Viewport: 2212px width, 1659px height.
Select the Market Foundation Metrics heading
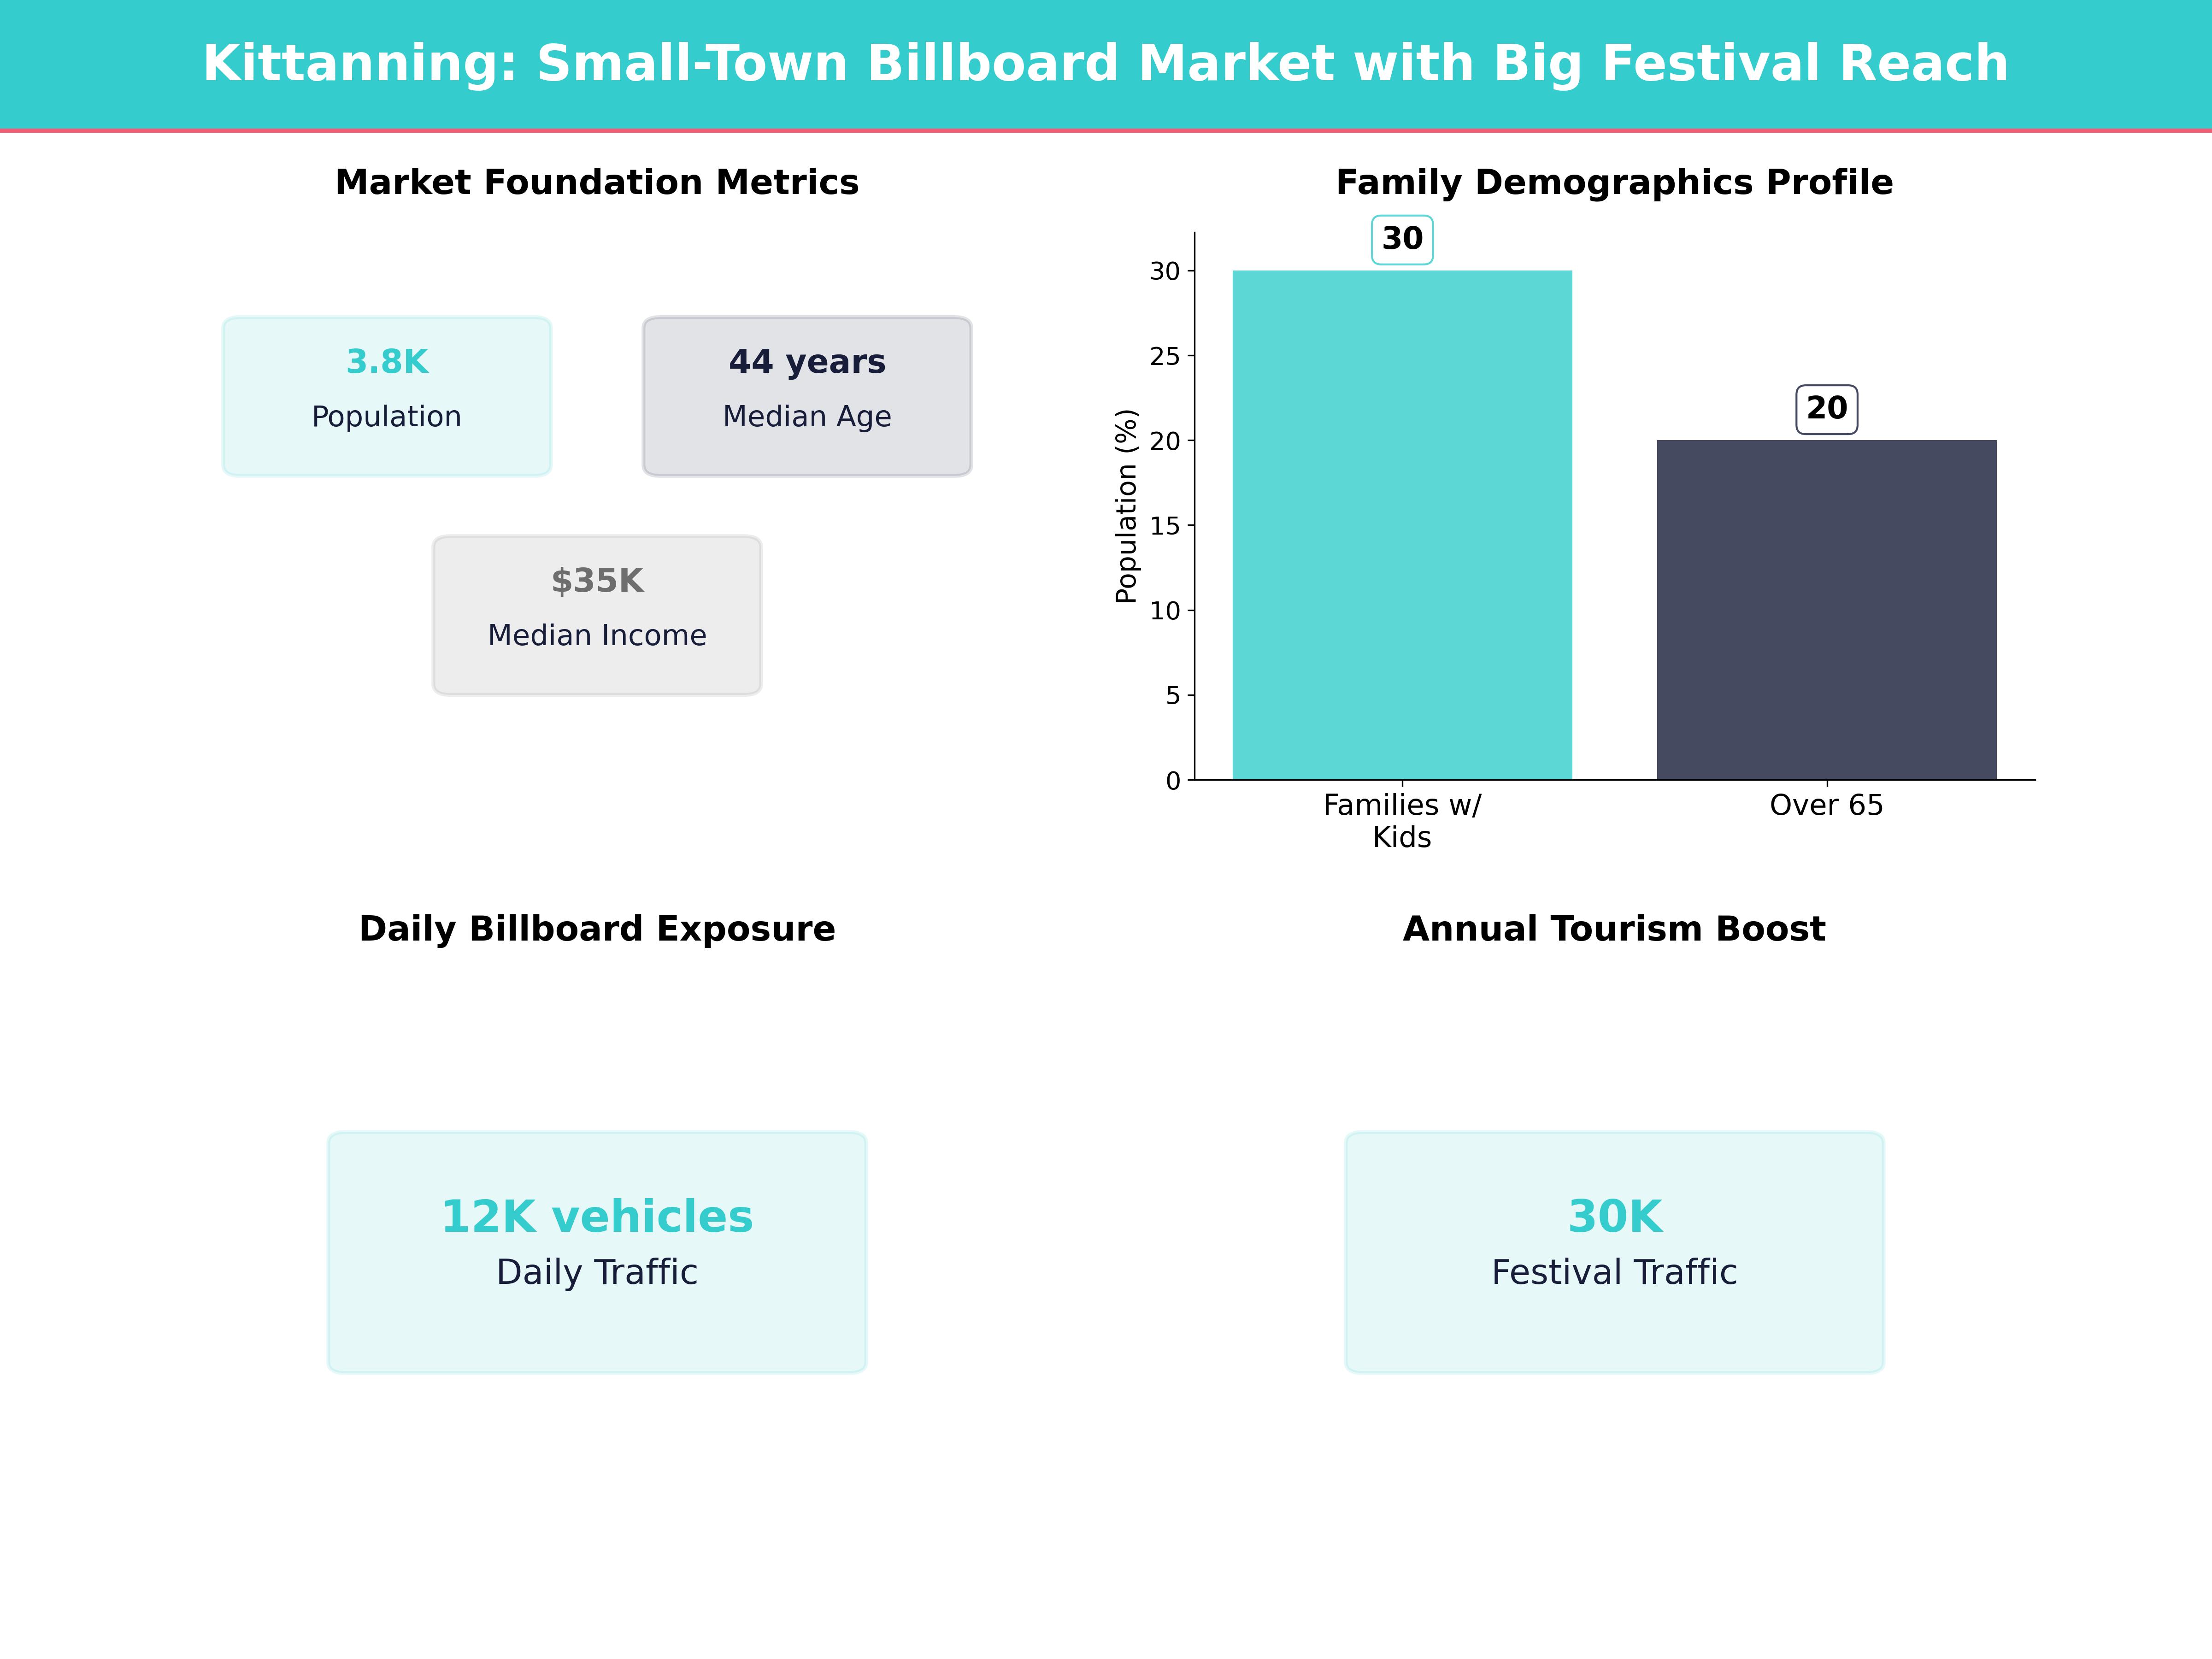[x=597, y=182]
